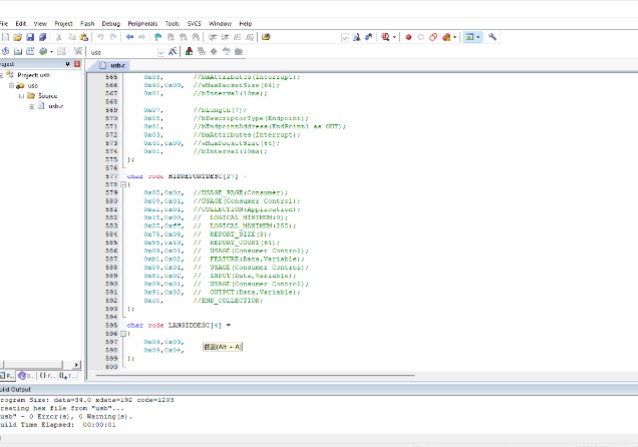This screenshot has width=638, height=447.
Task: Click the Disable All Breakpoints icon
Action: point(433,37)
